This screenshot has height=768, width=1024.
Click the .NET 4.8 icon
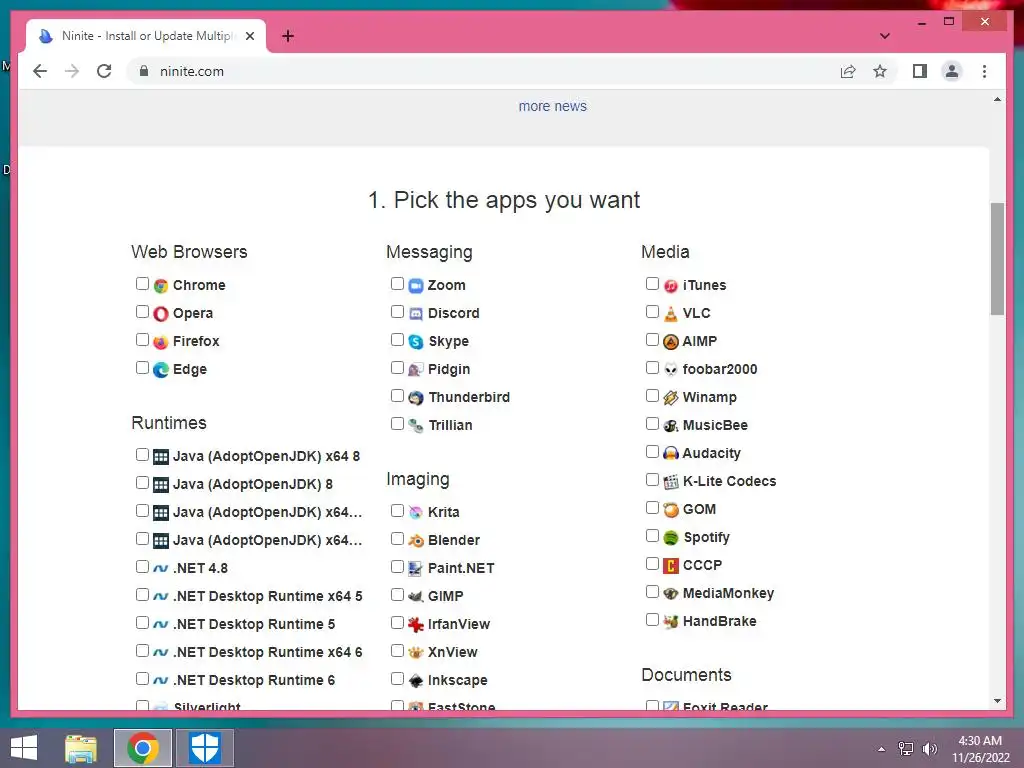161,568
